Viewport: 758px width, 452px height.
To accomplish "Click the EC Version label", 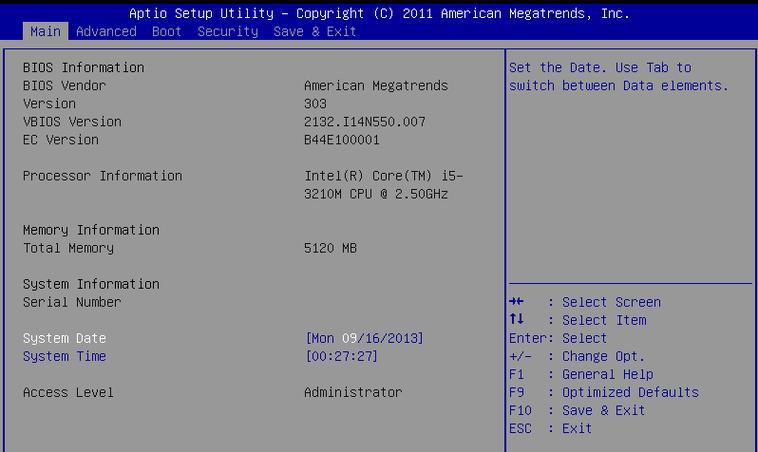I will (61, 140).
